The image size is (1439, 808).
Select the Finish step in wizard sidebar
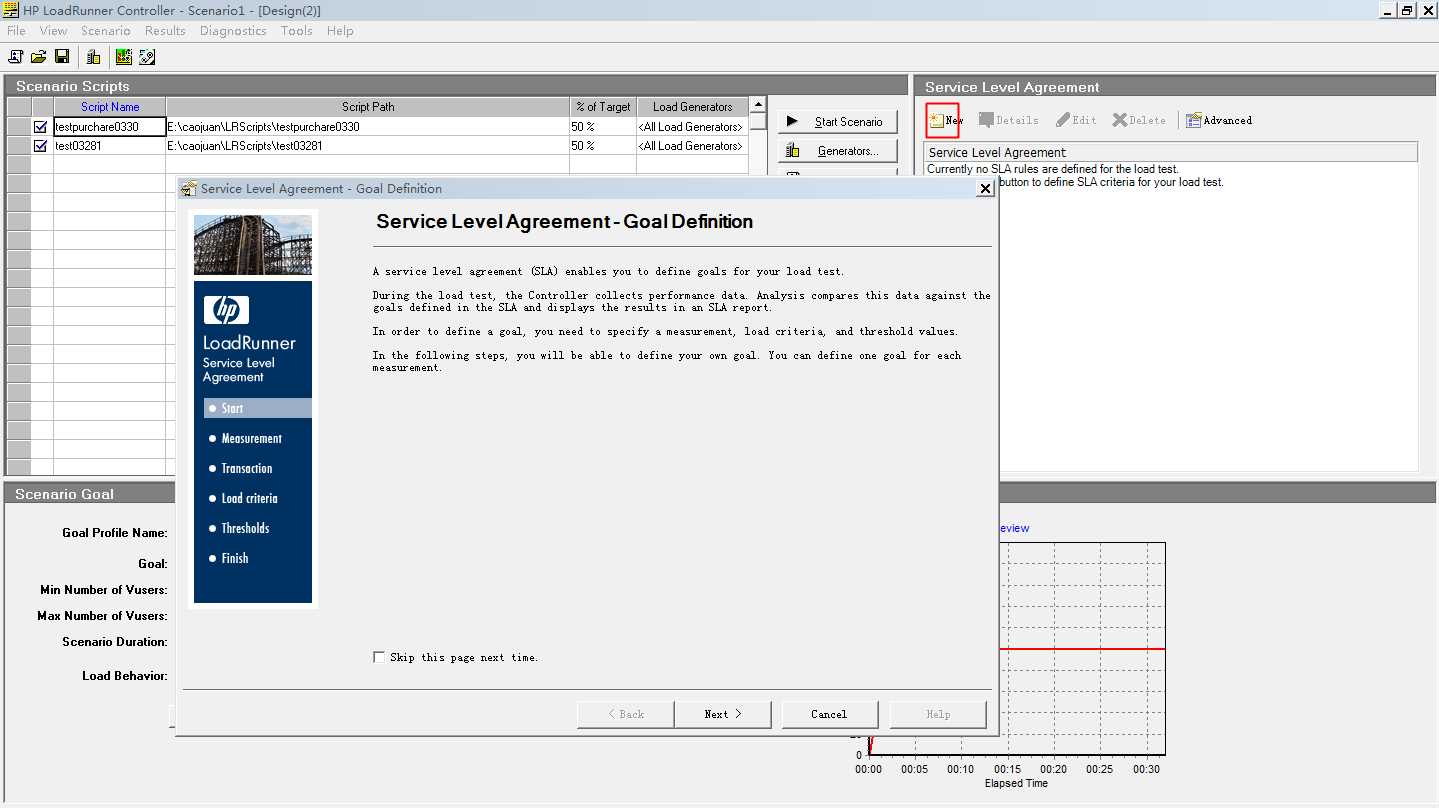click(x=235, y=558)
